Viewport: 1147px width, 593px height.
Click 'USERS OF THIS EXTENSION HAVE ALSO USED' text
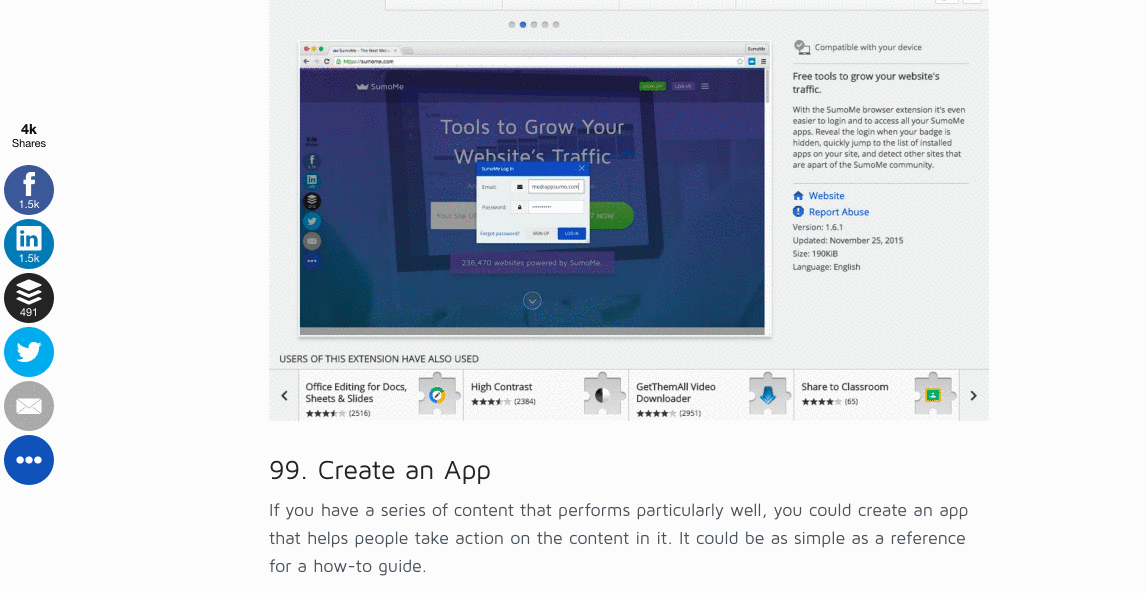click(x=379, y=359)
